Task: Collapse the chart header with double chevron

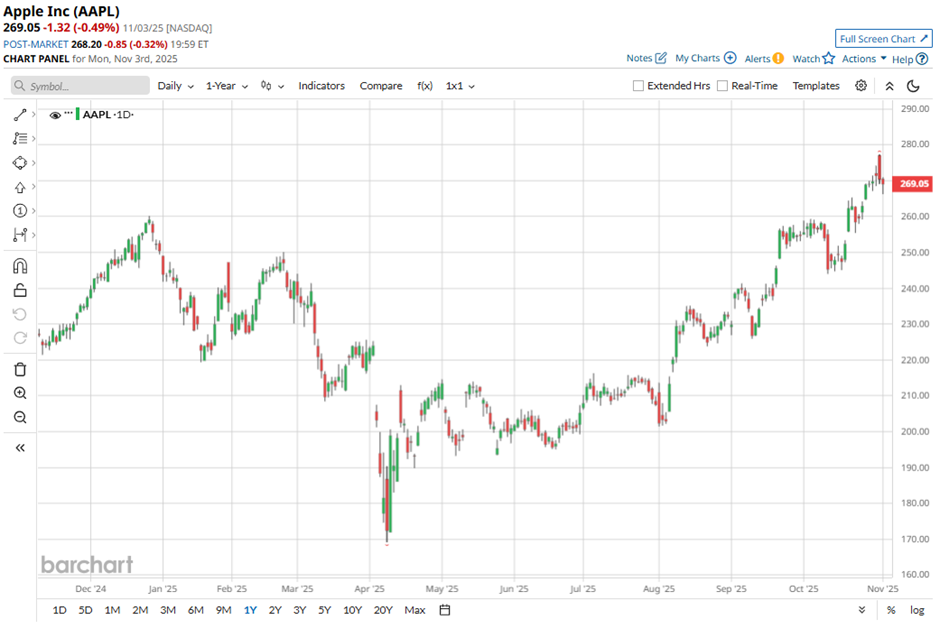Action: (890, 86)
